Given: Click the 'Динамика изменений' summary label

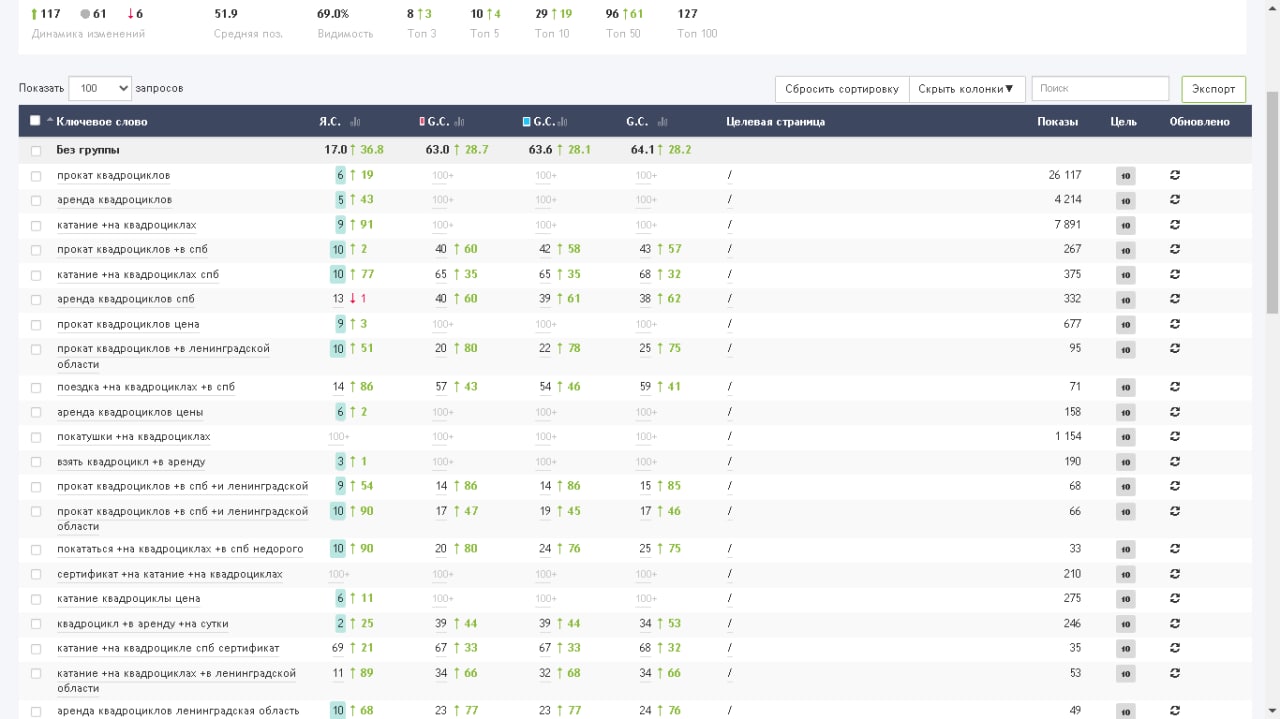Looking at the screenshot, I should (x=88, y=34).
